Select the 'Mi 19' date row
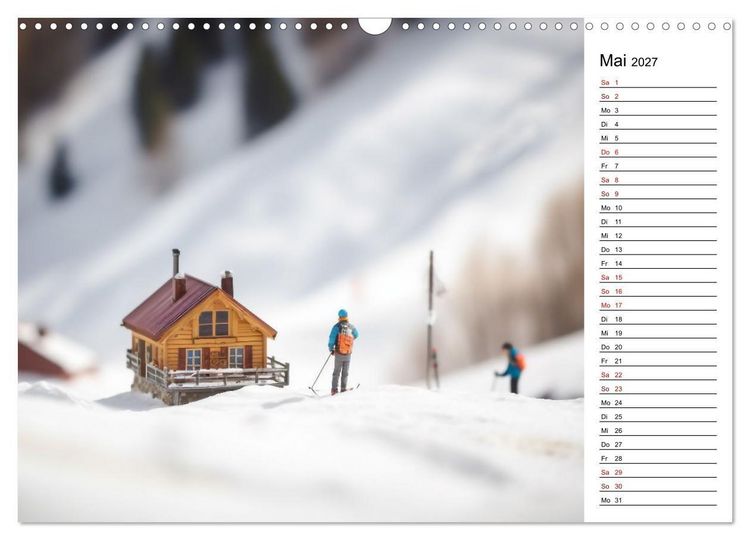Screen dimensions: 750x540 658,333
